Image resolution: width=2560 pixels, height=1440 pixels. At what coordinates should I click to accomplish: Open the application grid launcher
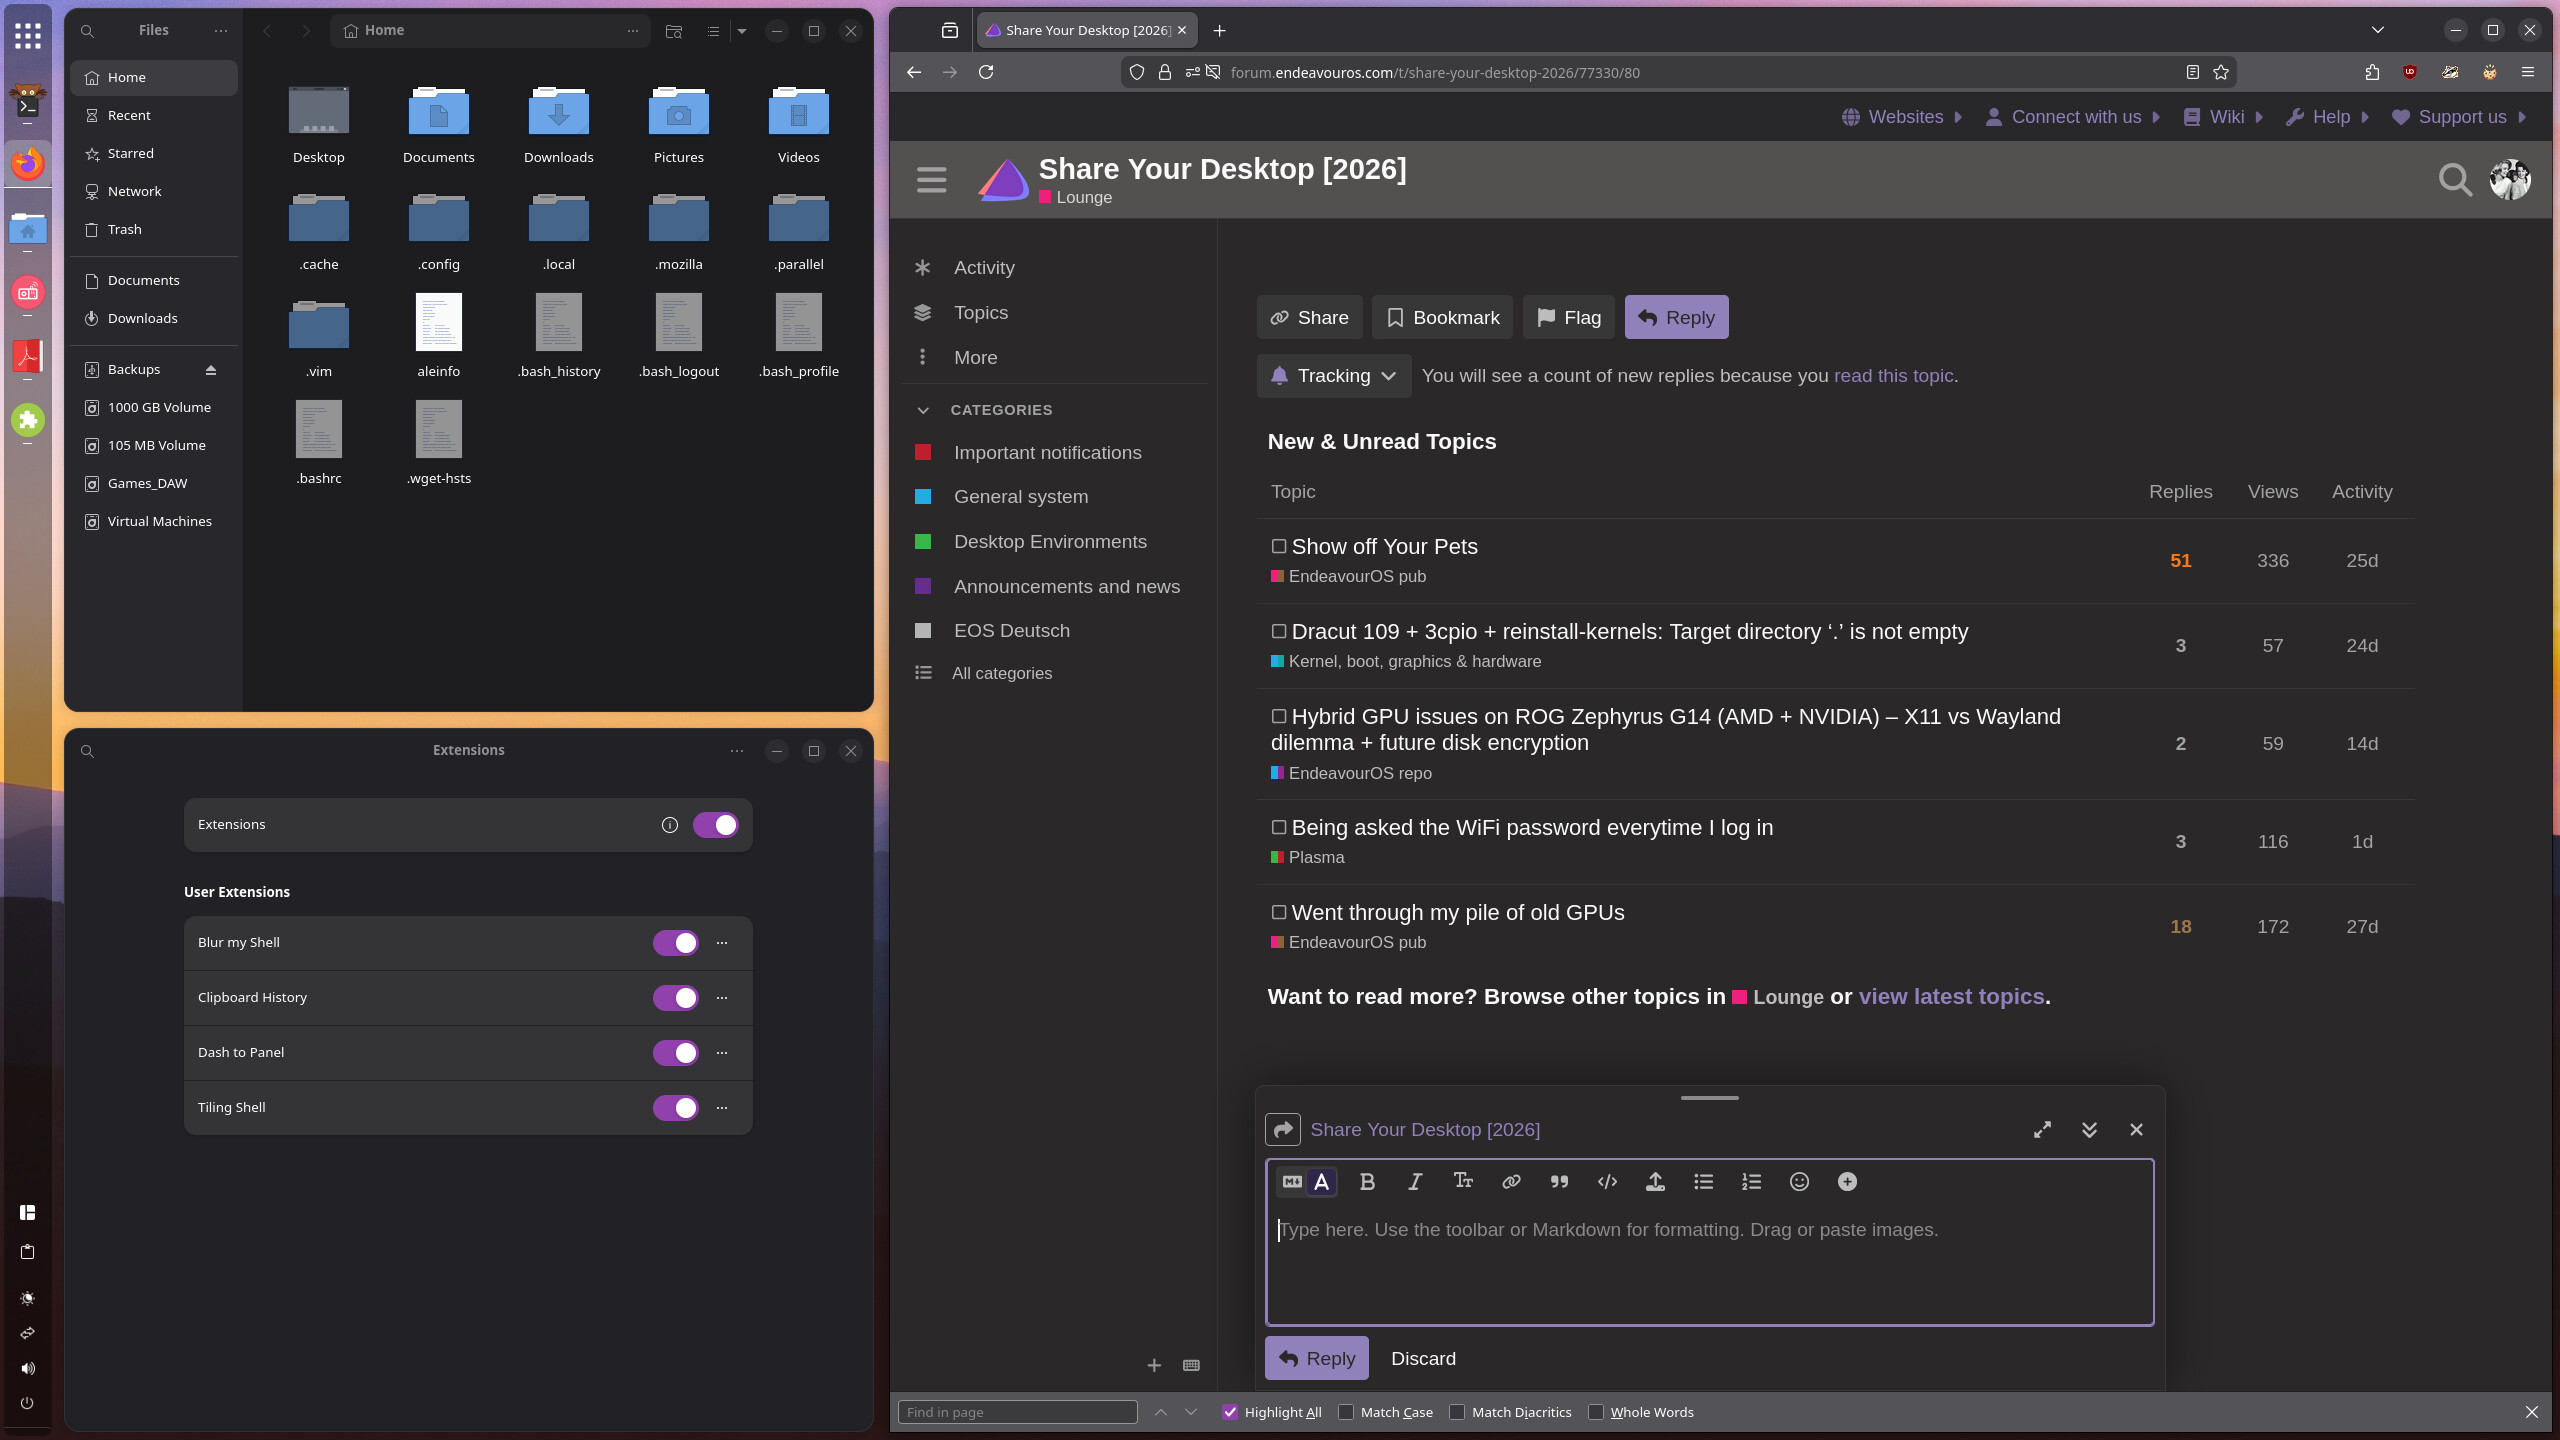28,36
